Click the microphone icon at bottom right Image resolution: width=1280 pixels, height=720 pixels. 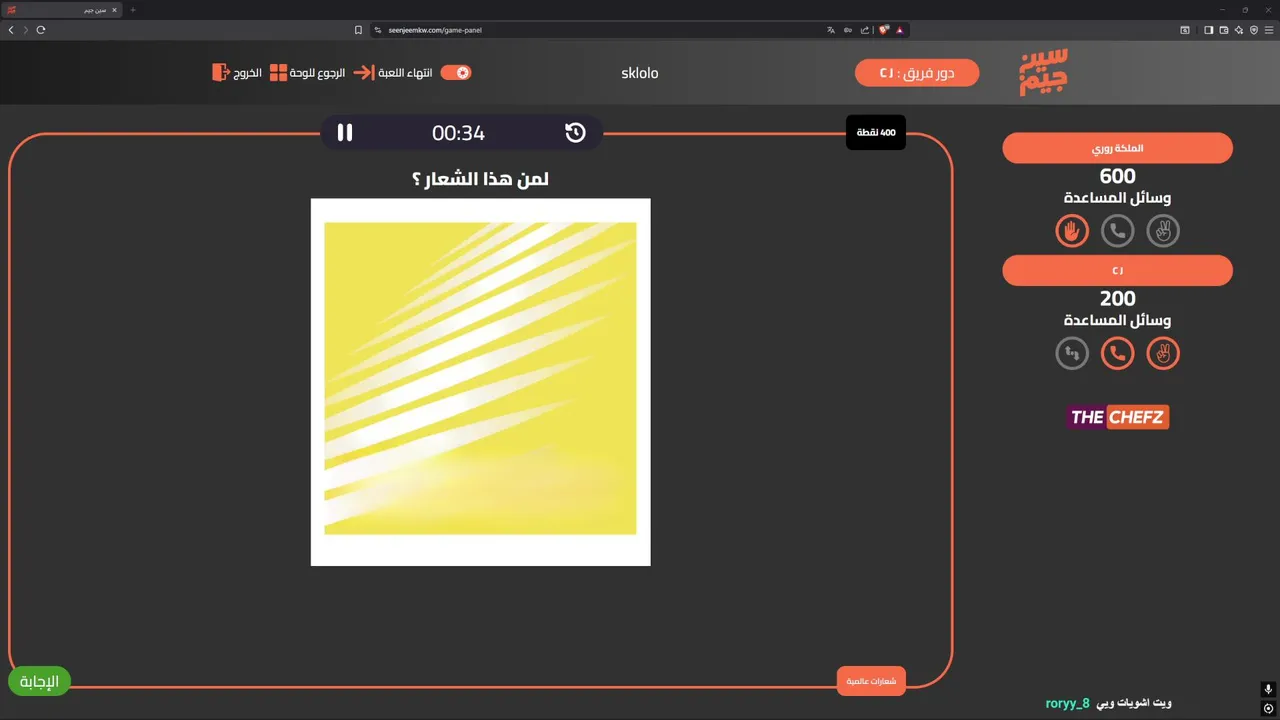pyautogui.click(x=1268, y=690)
